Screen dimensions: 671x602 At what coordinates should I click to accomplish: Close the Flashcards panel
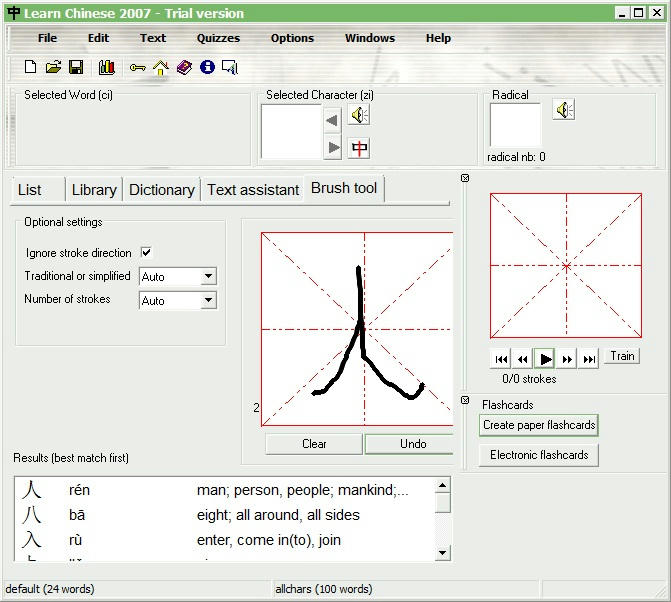coord(465,400)
